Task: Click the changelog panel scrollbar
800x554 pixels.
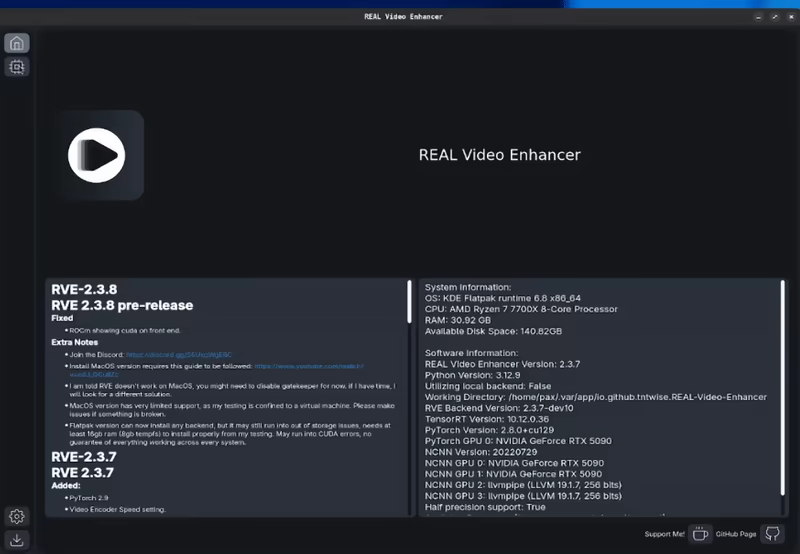Action: click(x=409, y=301)
